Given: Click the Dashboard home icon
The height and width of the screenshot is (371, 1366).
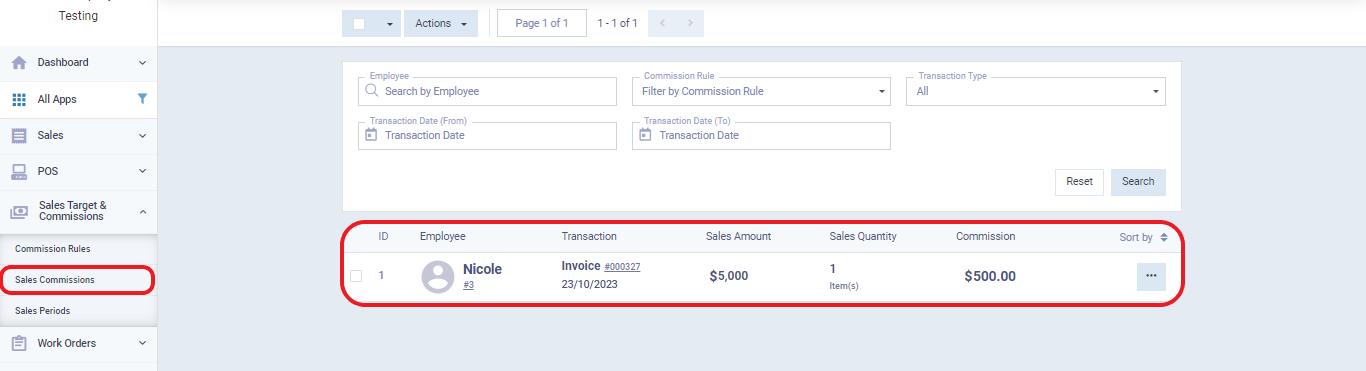Looking at the screenshot, I should pos(19,62).
